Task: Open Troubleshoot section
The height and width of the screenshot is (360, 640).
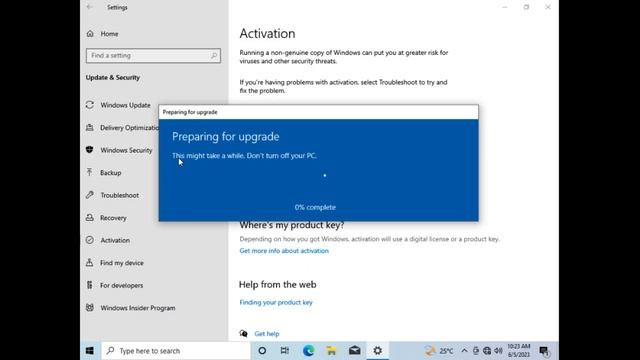Action: coord(120,196)
